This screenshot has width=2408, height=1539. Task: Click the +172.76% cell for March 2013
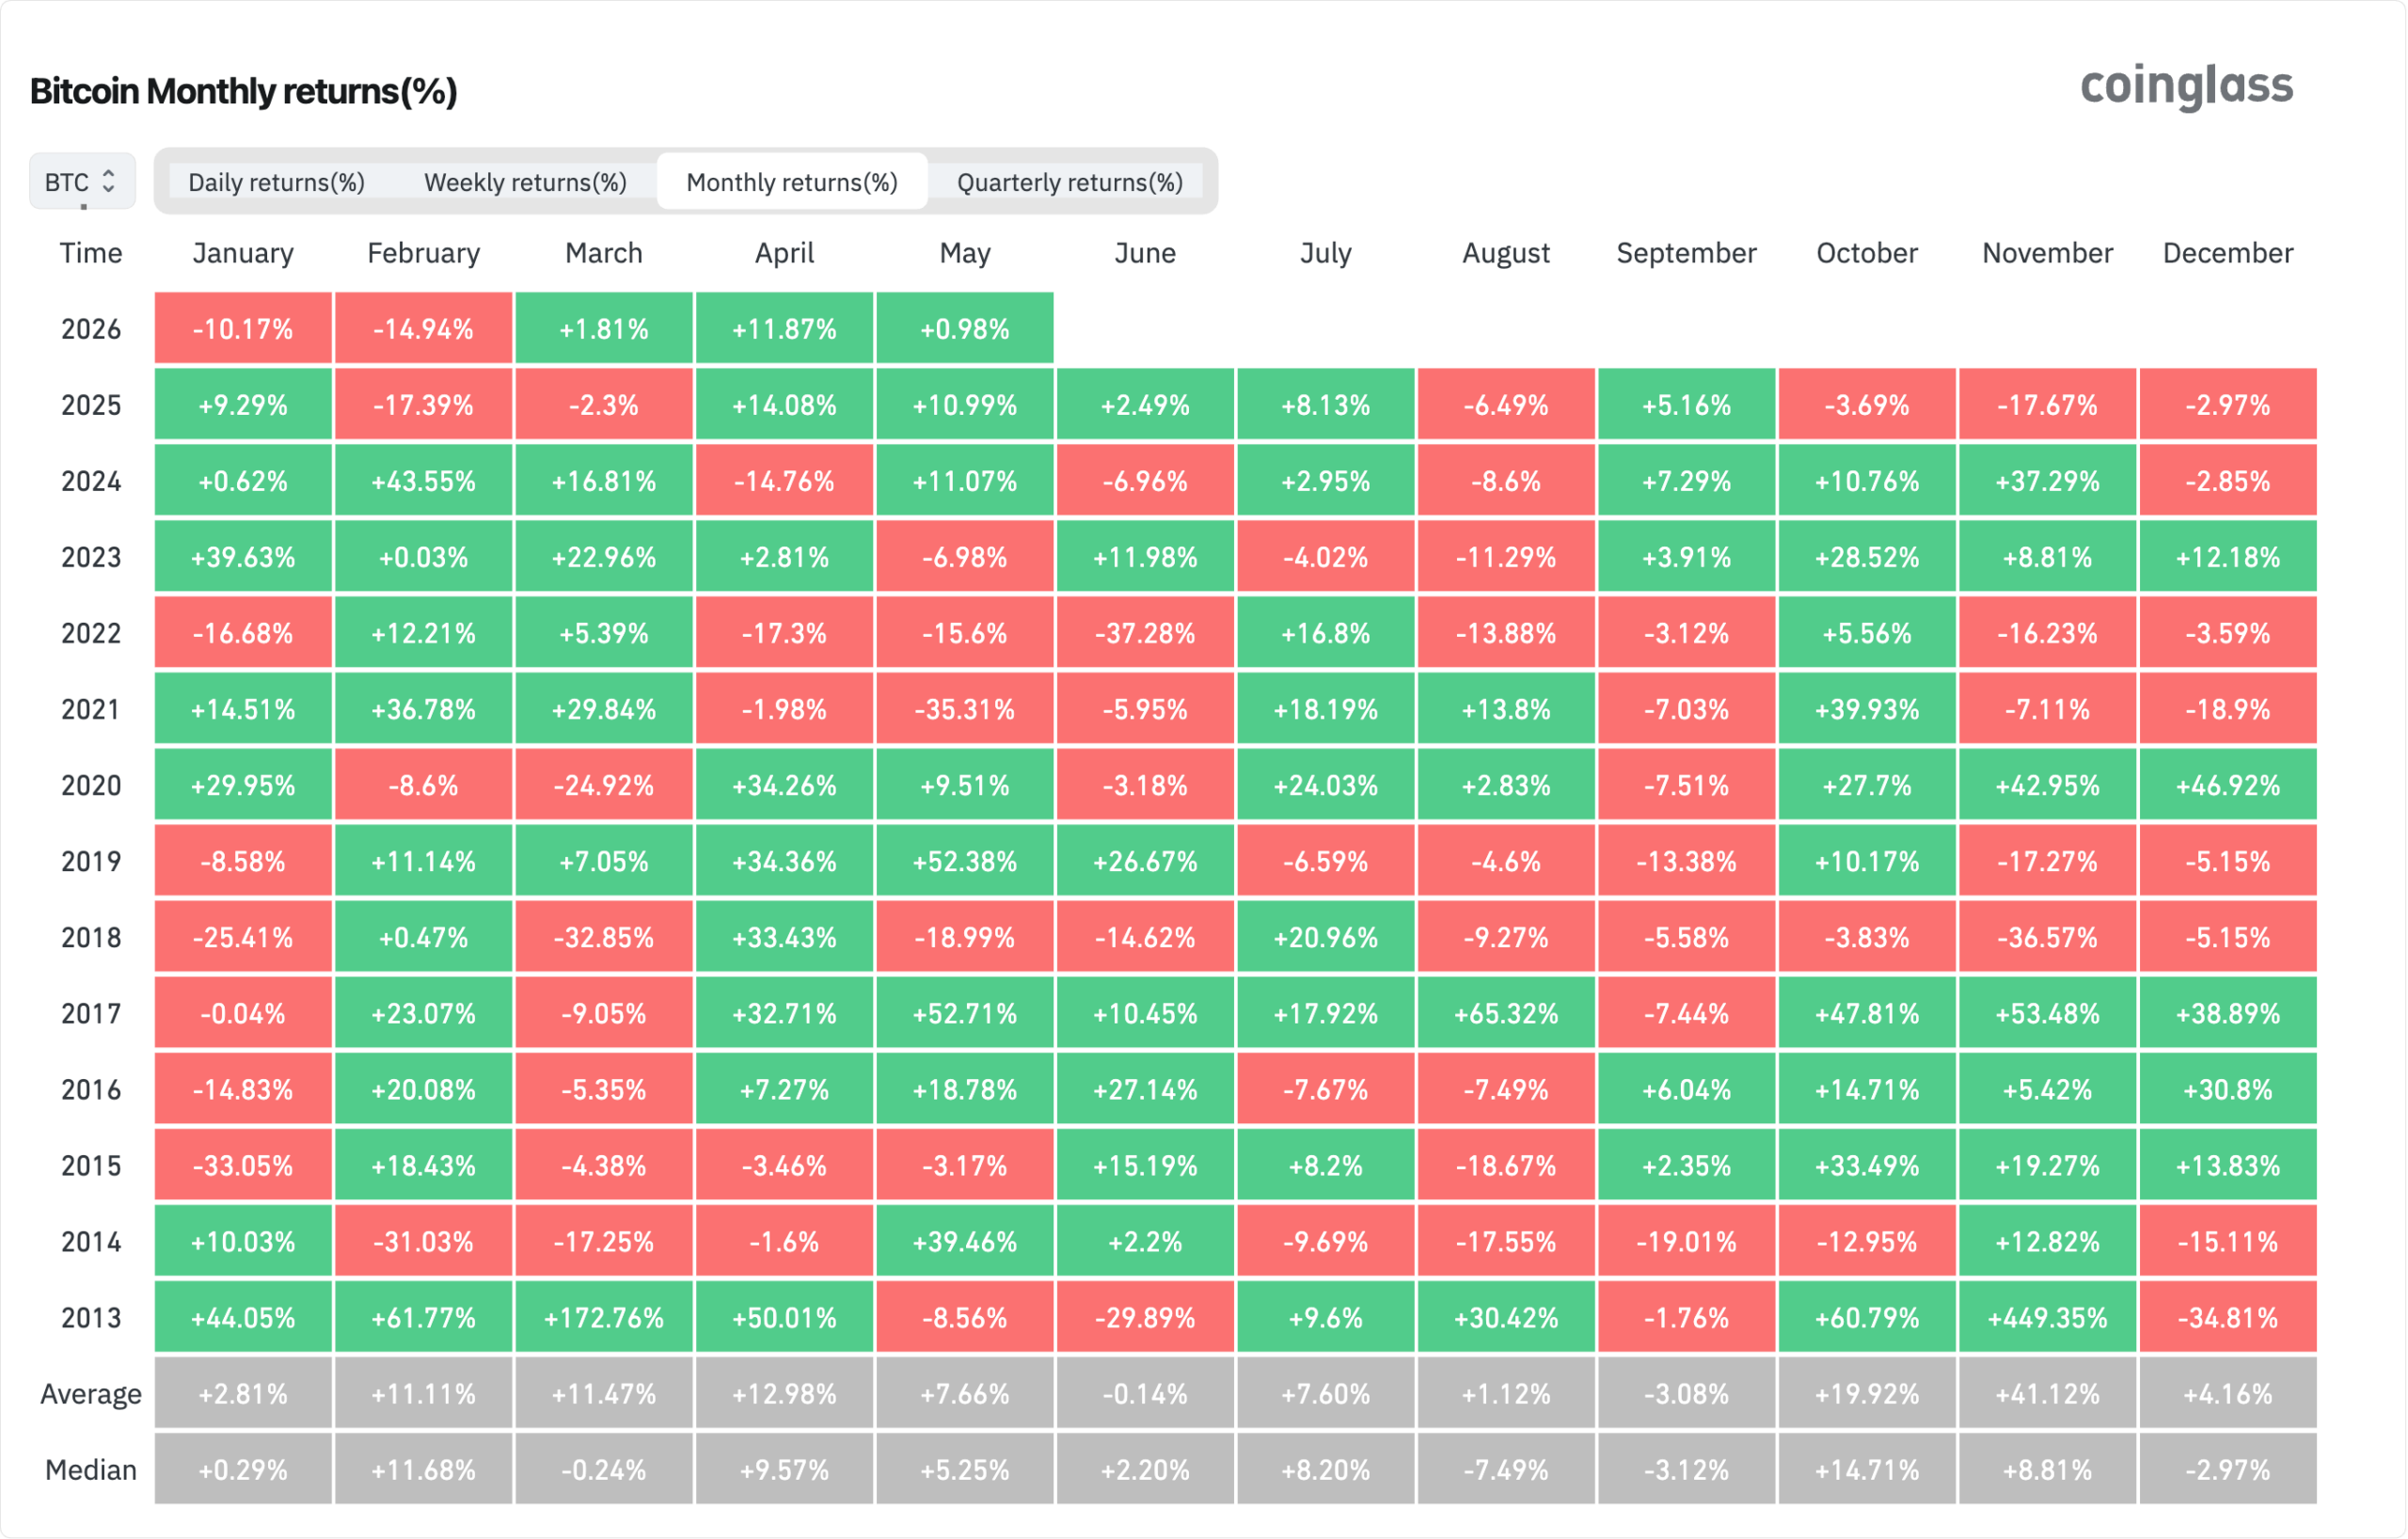pos(604,1316)
